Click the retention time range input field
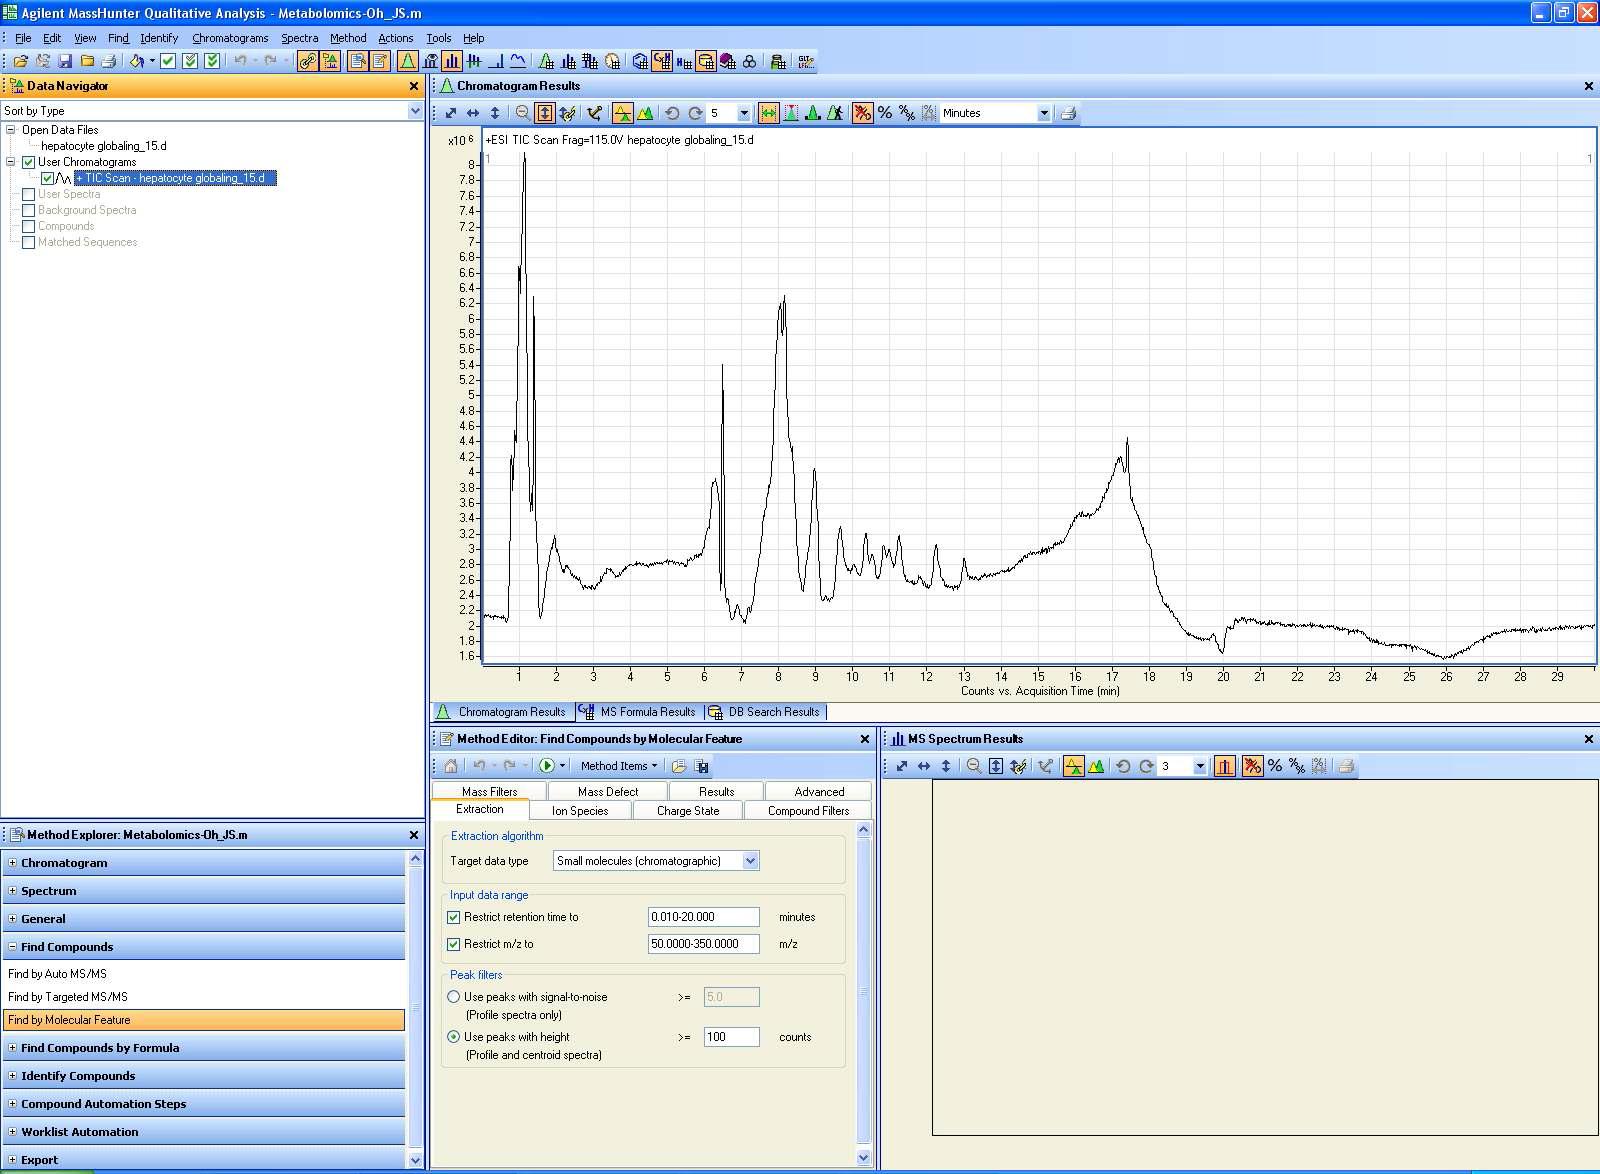Viewport: 1600px width, 1174px height. pyautogui.click(x=704, y=917)
